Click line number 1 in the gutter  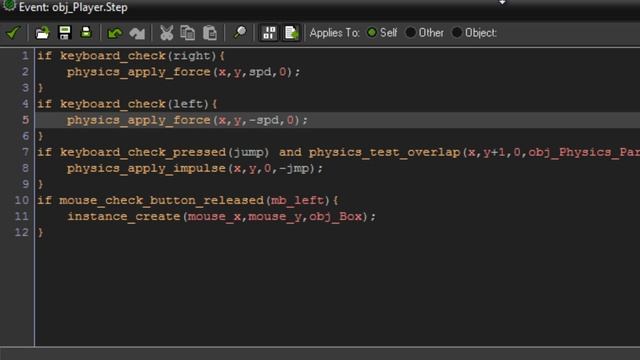pos(25,56)
